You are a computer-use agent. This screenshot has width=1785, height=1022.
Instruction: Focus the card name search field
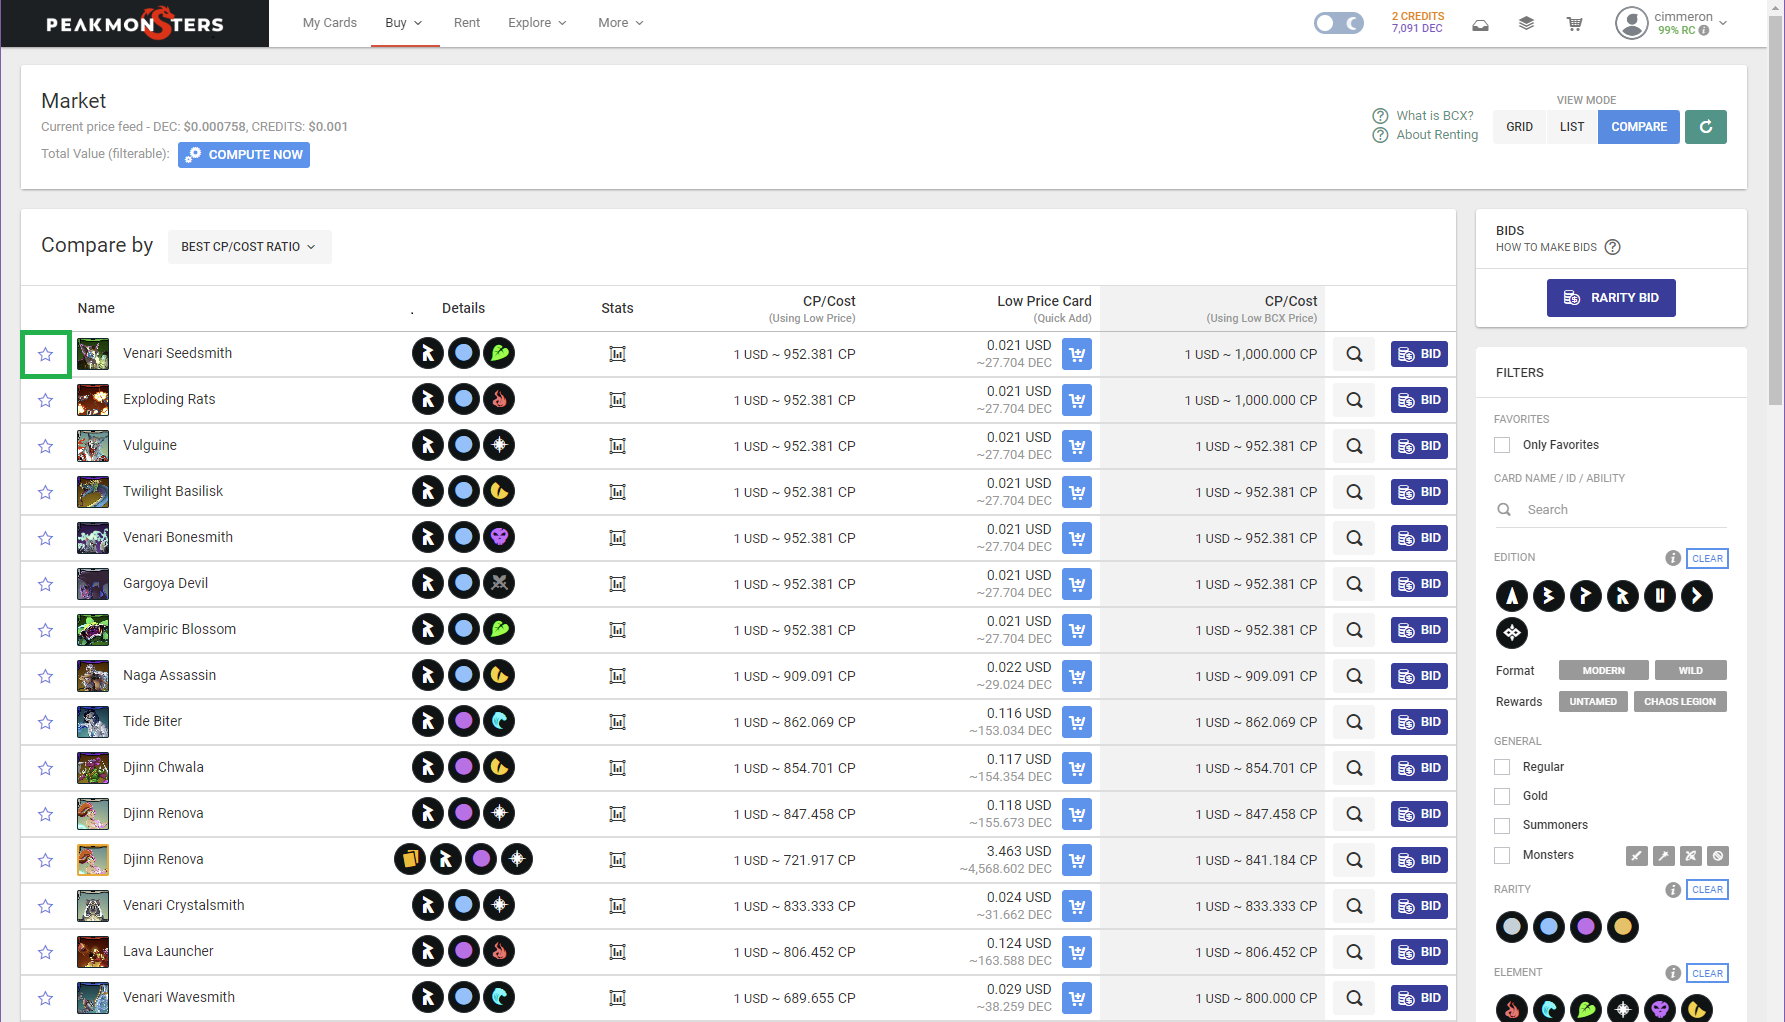click(1610, 510)
